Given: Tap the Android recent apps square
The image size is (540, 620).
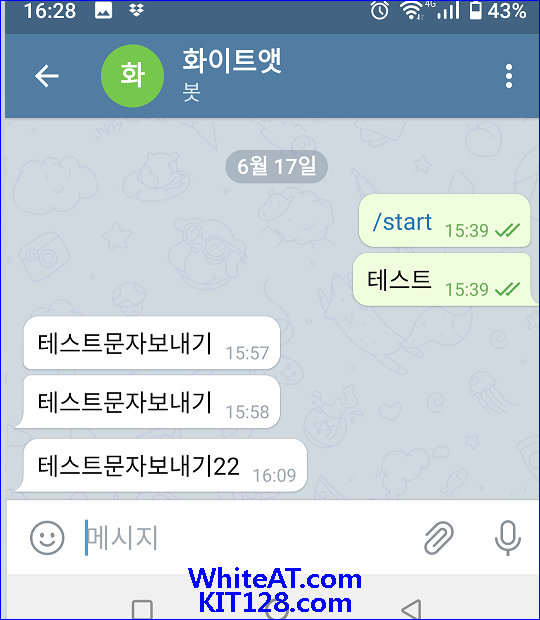Looking at the screenshot, I should coord(142,610).
